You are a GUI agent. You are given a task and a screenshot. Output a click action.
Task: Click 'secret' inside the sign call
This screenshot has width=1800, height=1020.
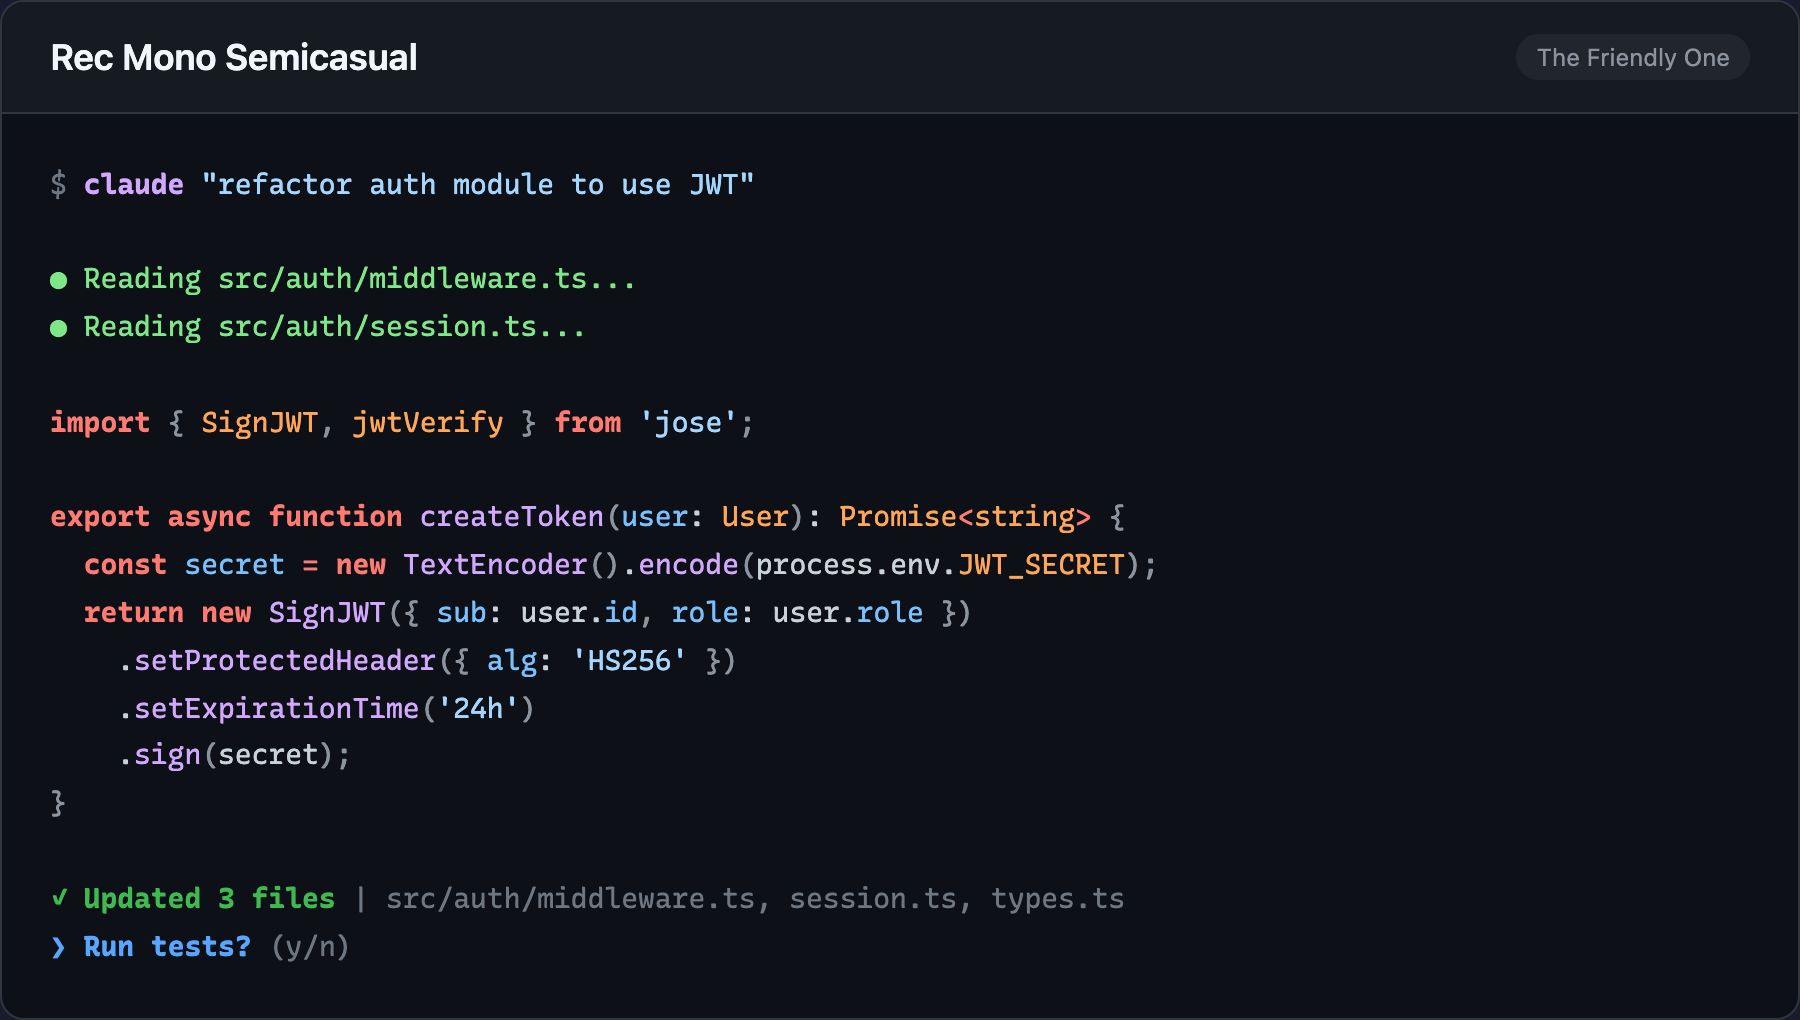coord(268,754)
